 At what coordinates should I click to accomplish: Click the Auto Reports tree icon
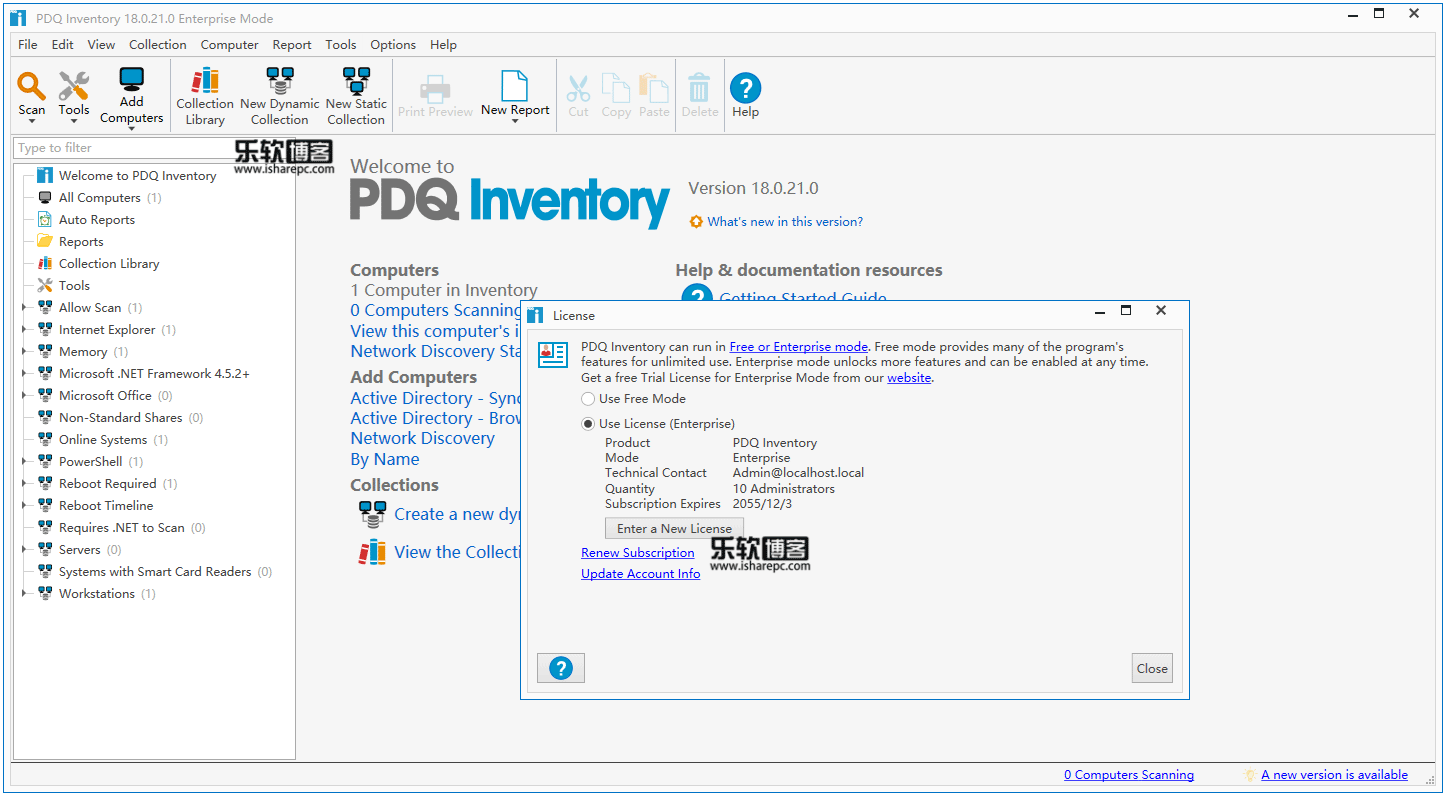click(x=45, y=220)
